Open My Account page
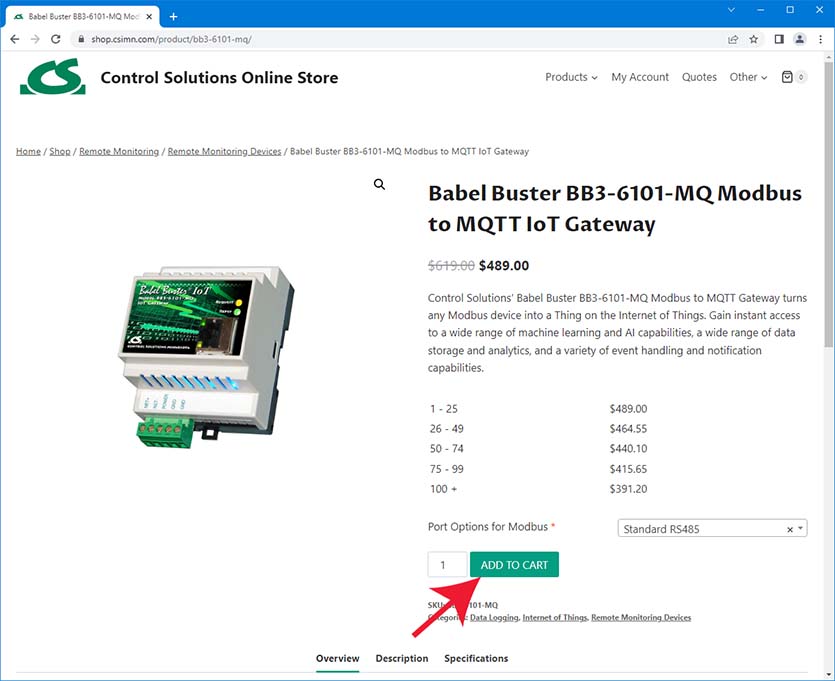 [x=640, y=77]
